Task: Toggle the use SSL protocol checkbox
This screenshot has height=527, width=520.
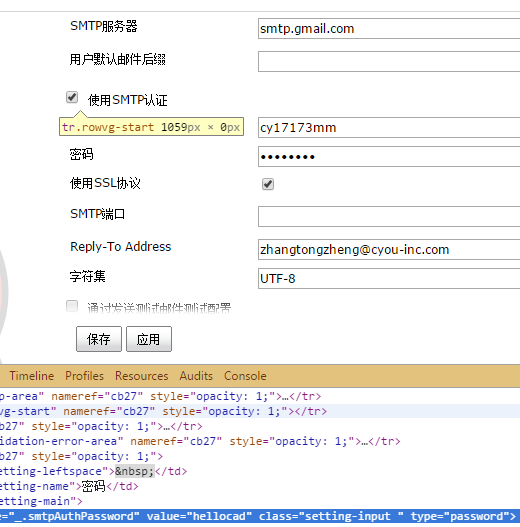Action: (x=268, y=184)
